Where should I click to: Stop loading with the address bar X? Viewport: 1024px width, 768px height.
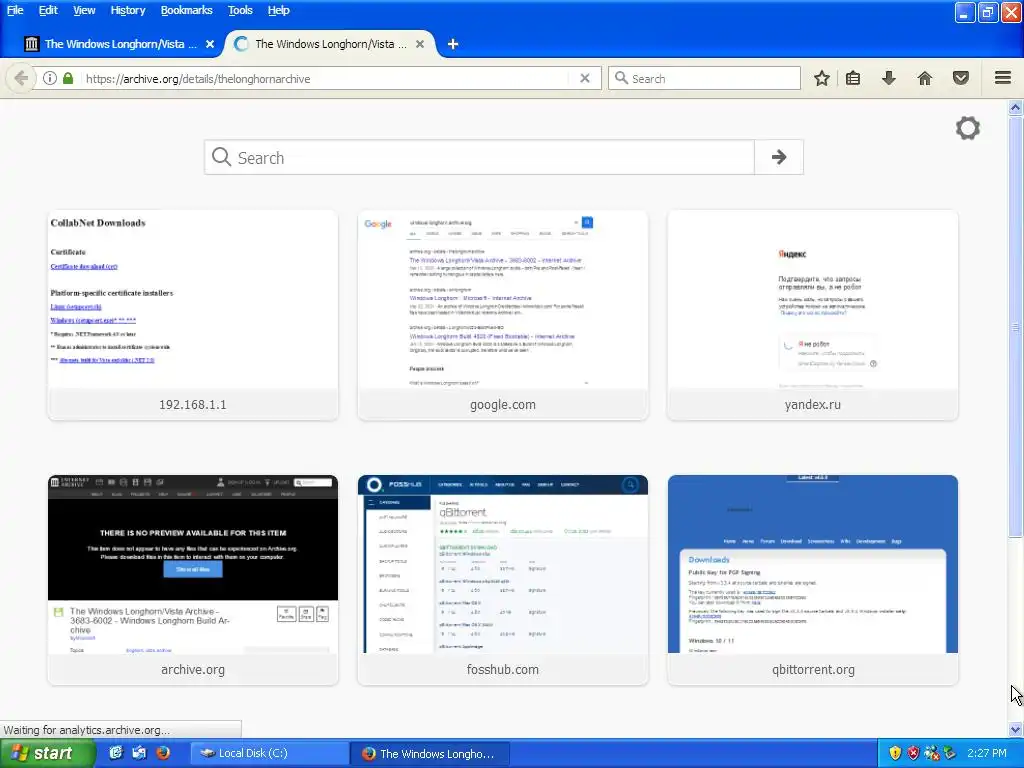pyautogui.click(x=585, y=78)
